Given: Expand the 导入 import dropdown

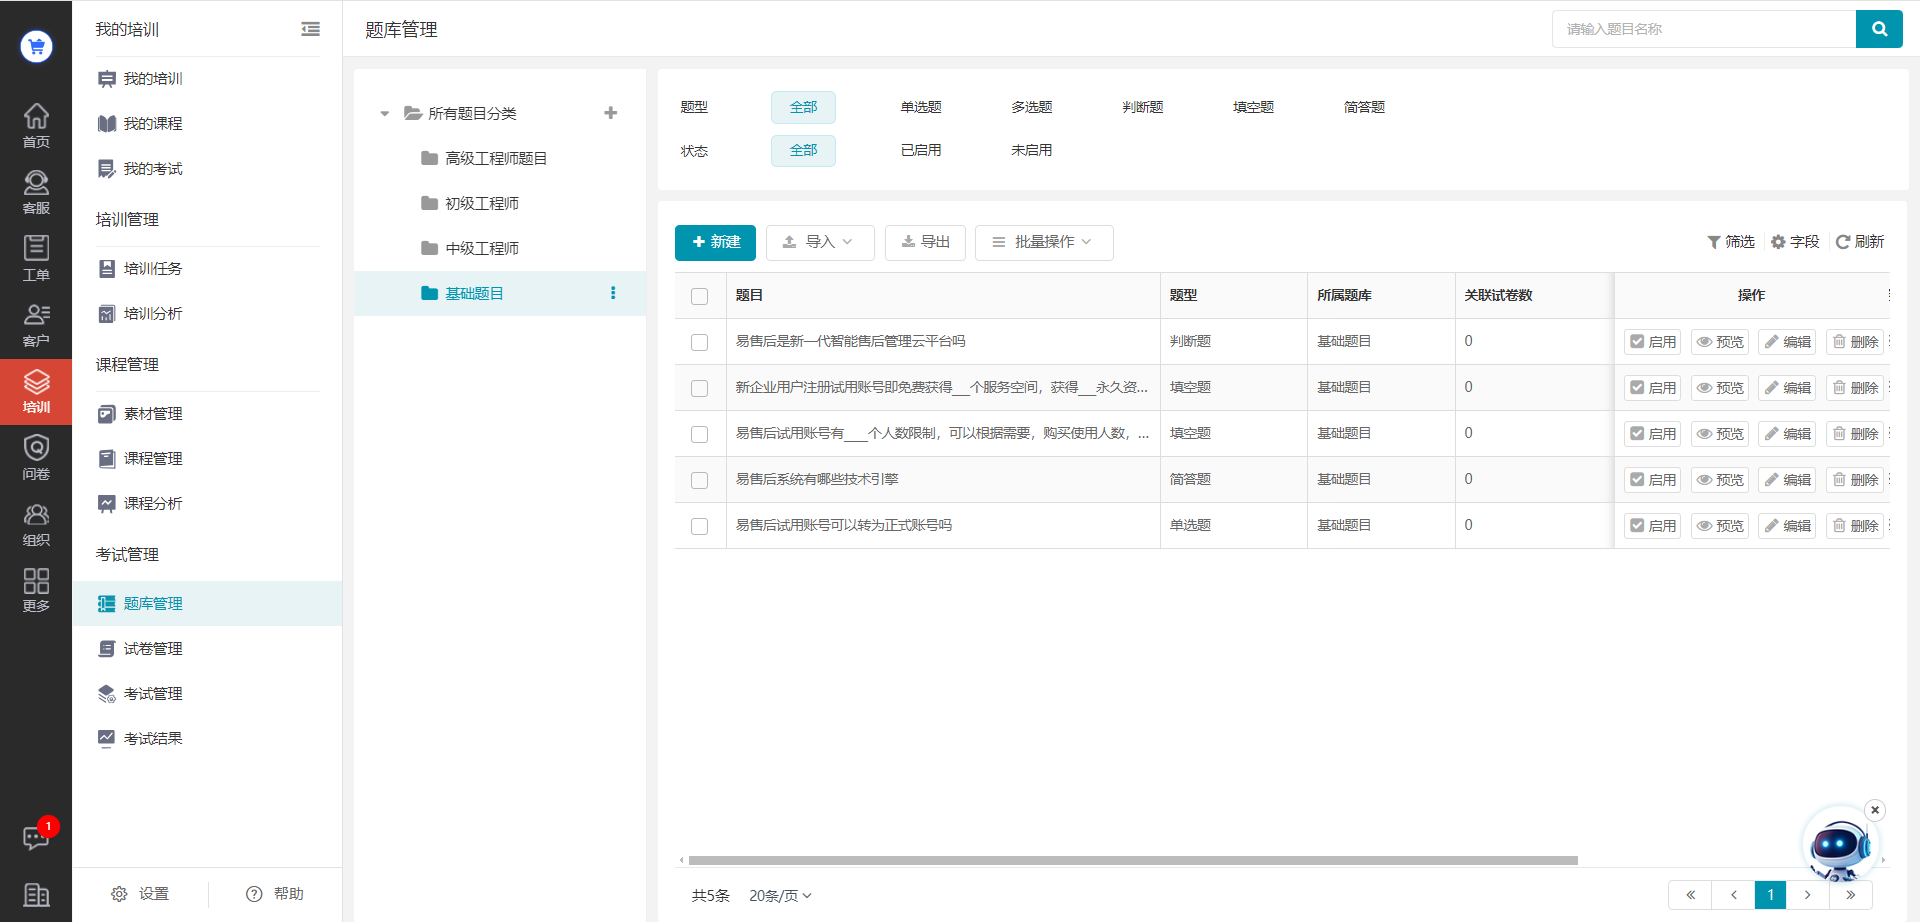Looking at the screenshot, I should point(819,242).
